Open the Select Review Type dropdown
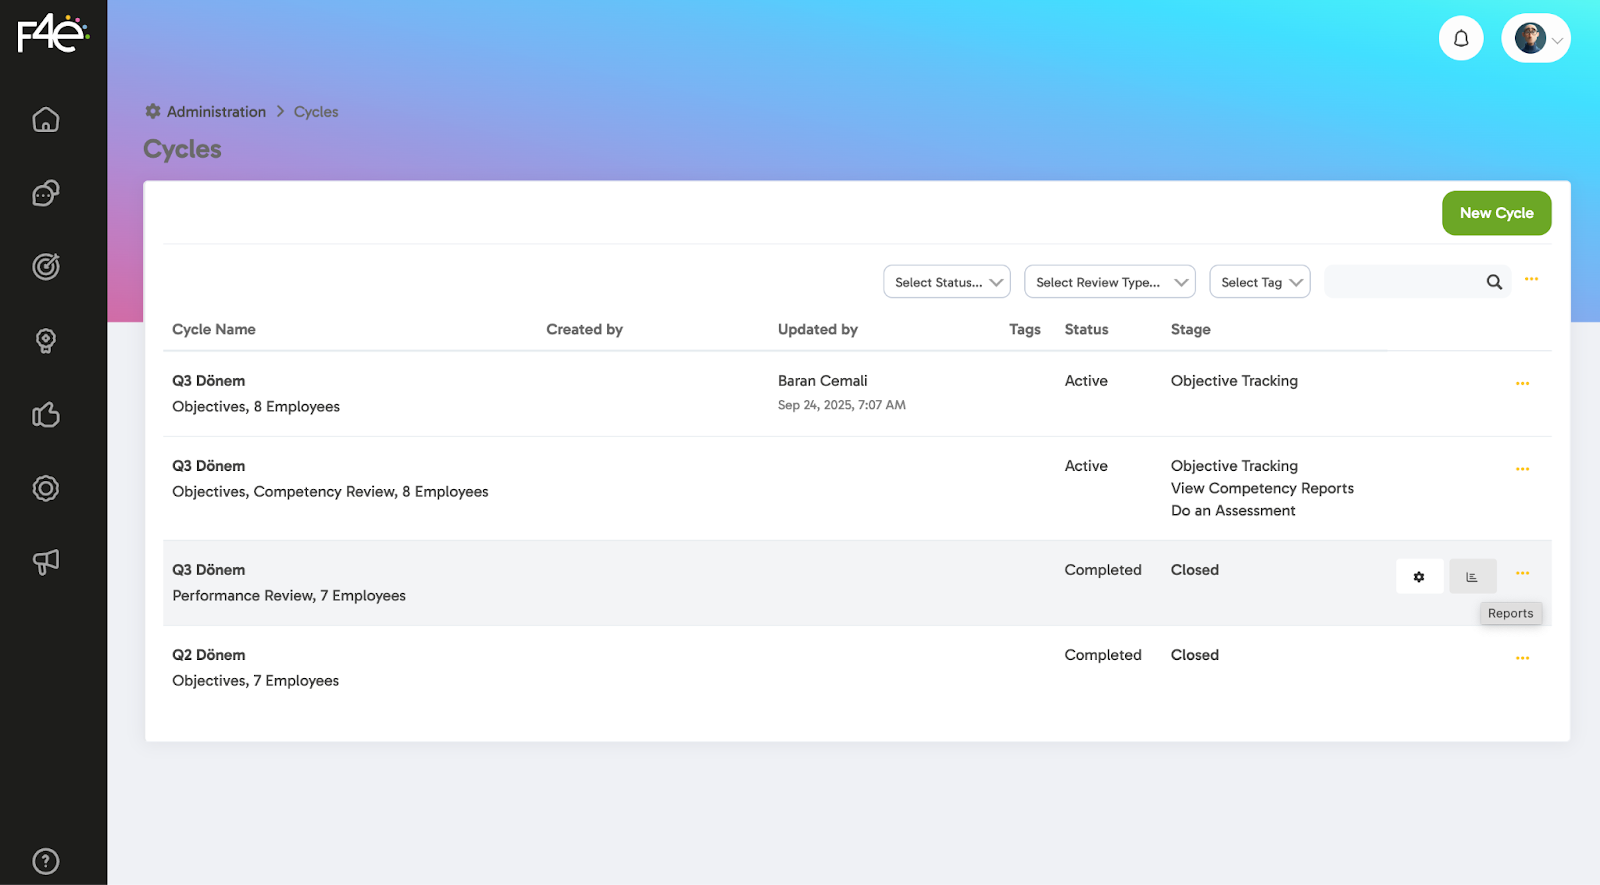1600x885 pixels. tap(1109, 282)
